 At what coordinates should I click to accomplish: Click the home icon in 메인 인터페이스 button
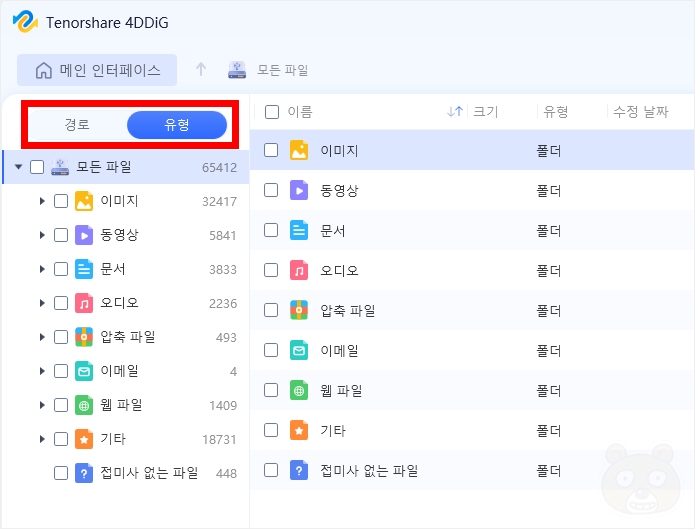(43, 70)
